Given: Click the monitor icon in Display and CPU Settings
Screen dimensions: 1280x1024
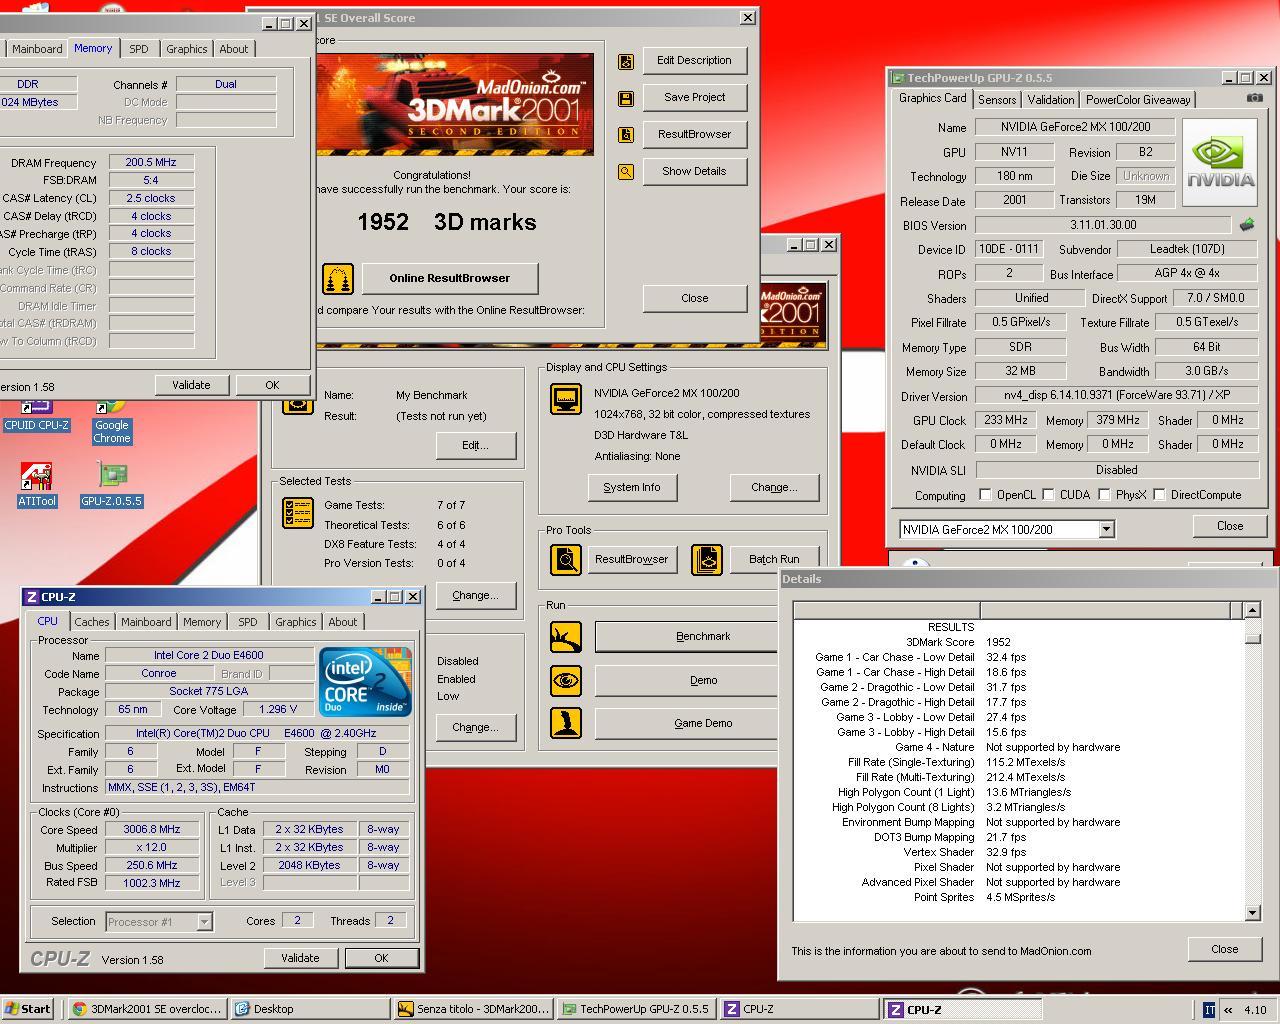Looking at the screenshot, I should [565, 399].
